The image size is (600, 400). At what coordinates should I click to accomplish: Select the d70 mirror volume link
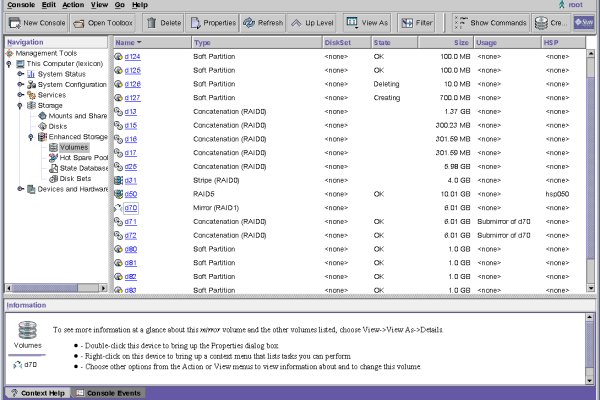[131, 207]
